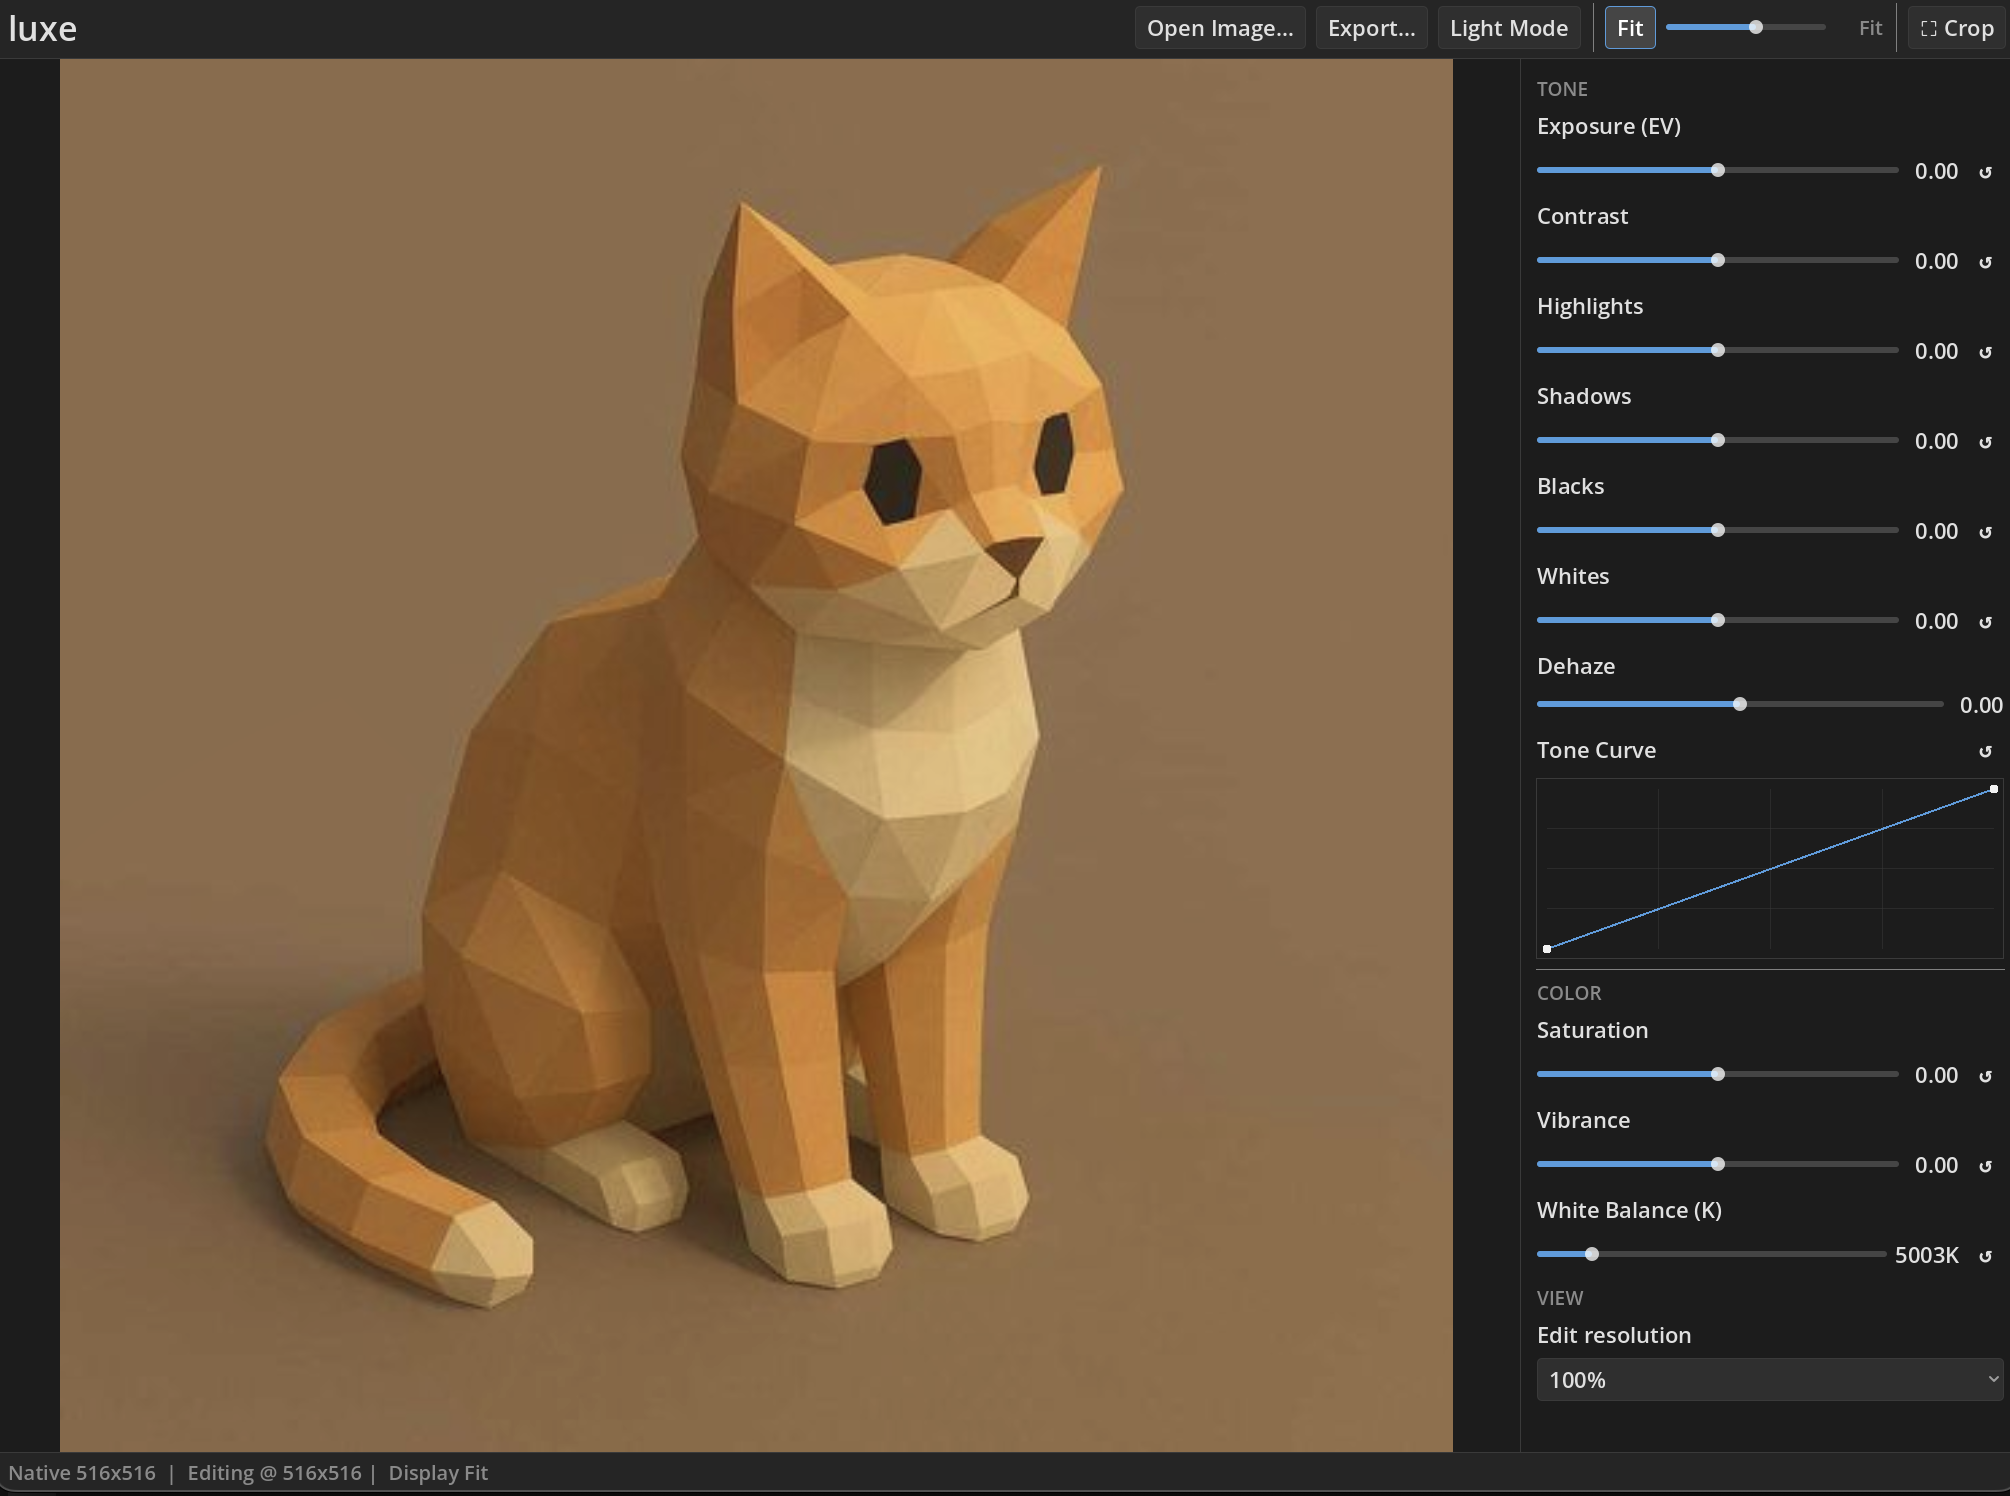
Task: Click the Whites slider handle
Action: pos(1718,620)
